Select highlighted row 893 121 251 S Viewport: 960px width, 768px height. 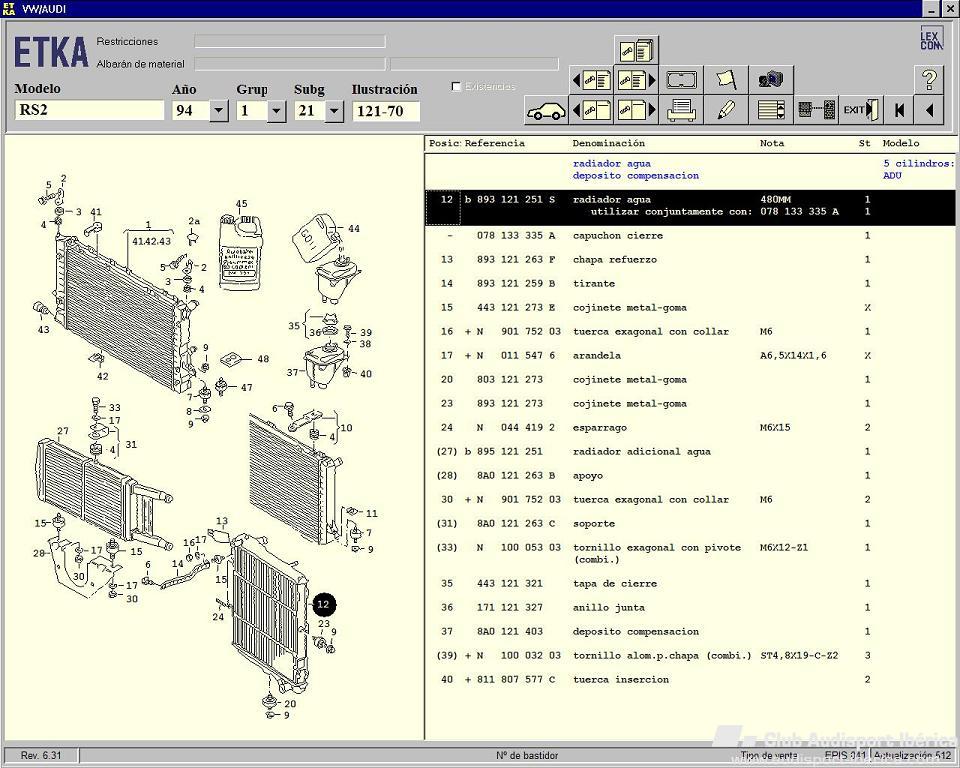coord(690,206)
